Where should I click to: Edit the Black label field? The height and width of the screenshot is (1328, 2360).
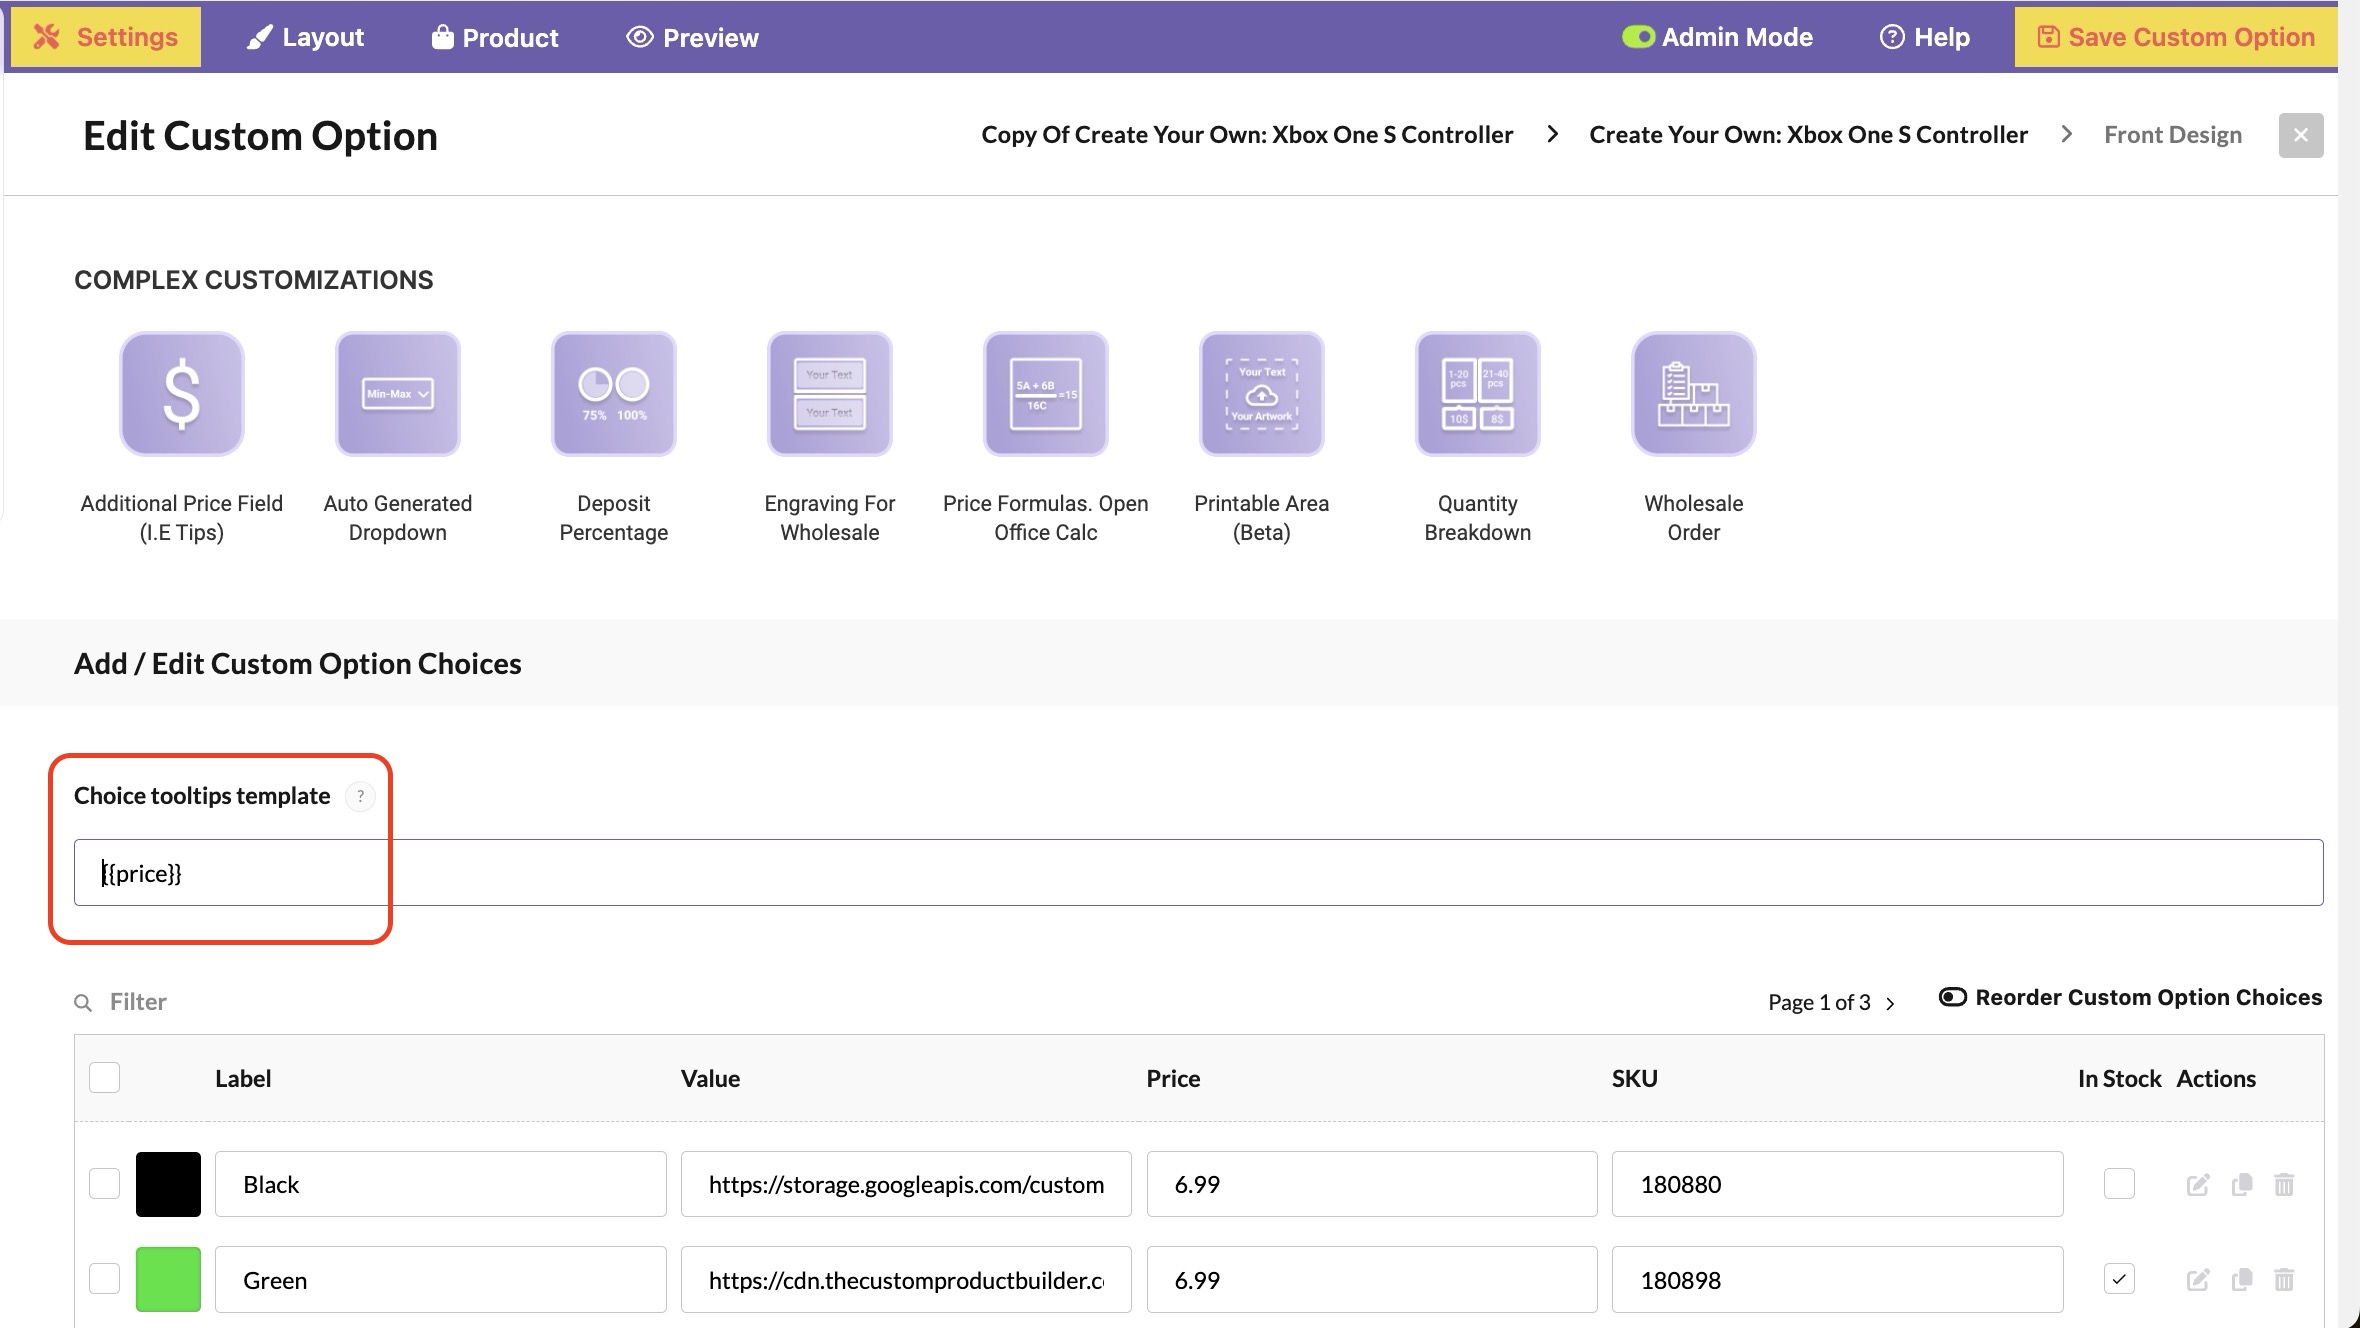point(441,1184)
